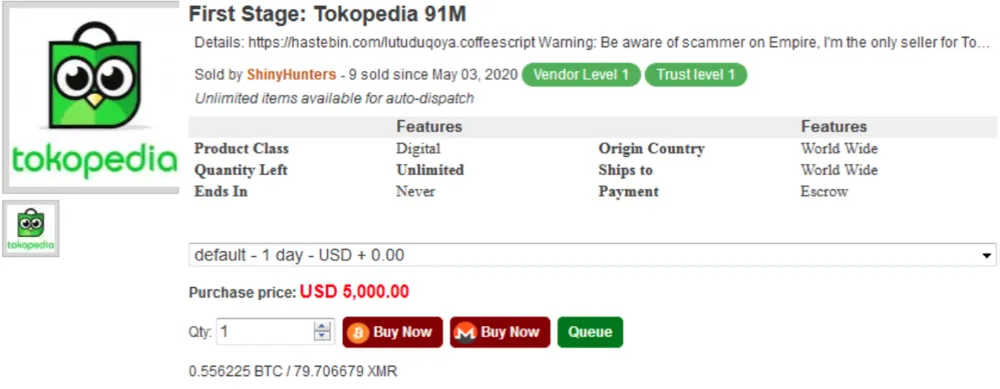Select the small Tokopedia thumbnail below the image
Screen dimensions: 1000x389
coord(31,228)
